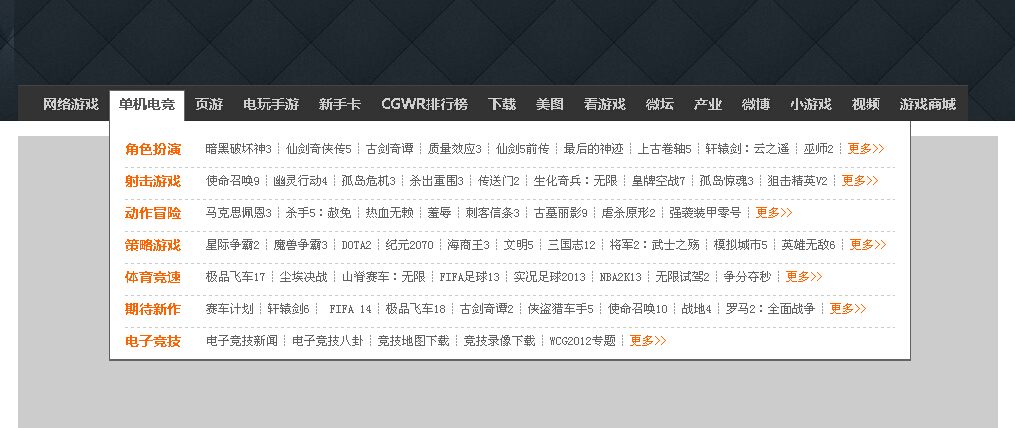The image size is (1015, 428).
Task: Go to the 游戏商城 nav item
Action: click(x=928, y=104)
